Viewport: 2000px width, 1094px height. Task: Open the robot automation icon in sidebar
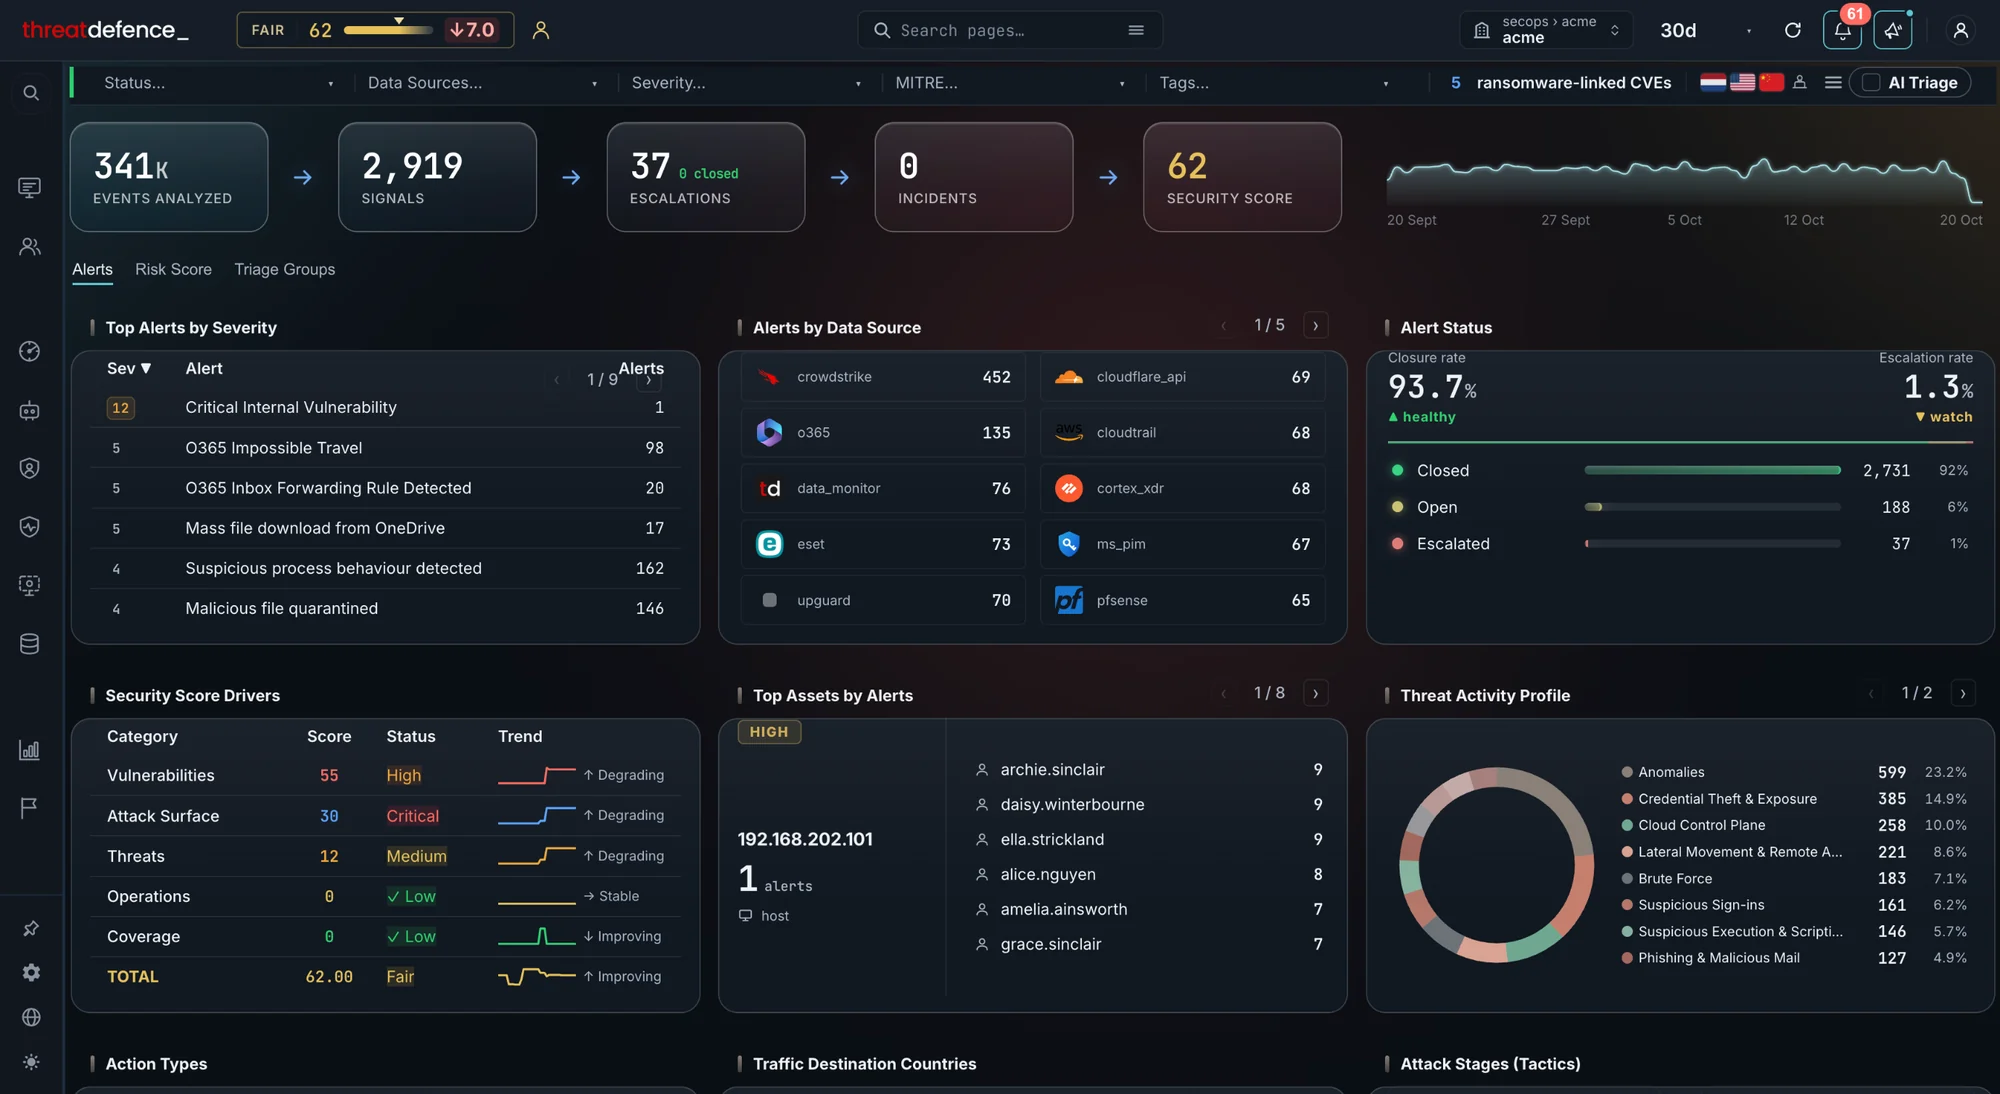(30, 410)
